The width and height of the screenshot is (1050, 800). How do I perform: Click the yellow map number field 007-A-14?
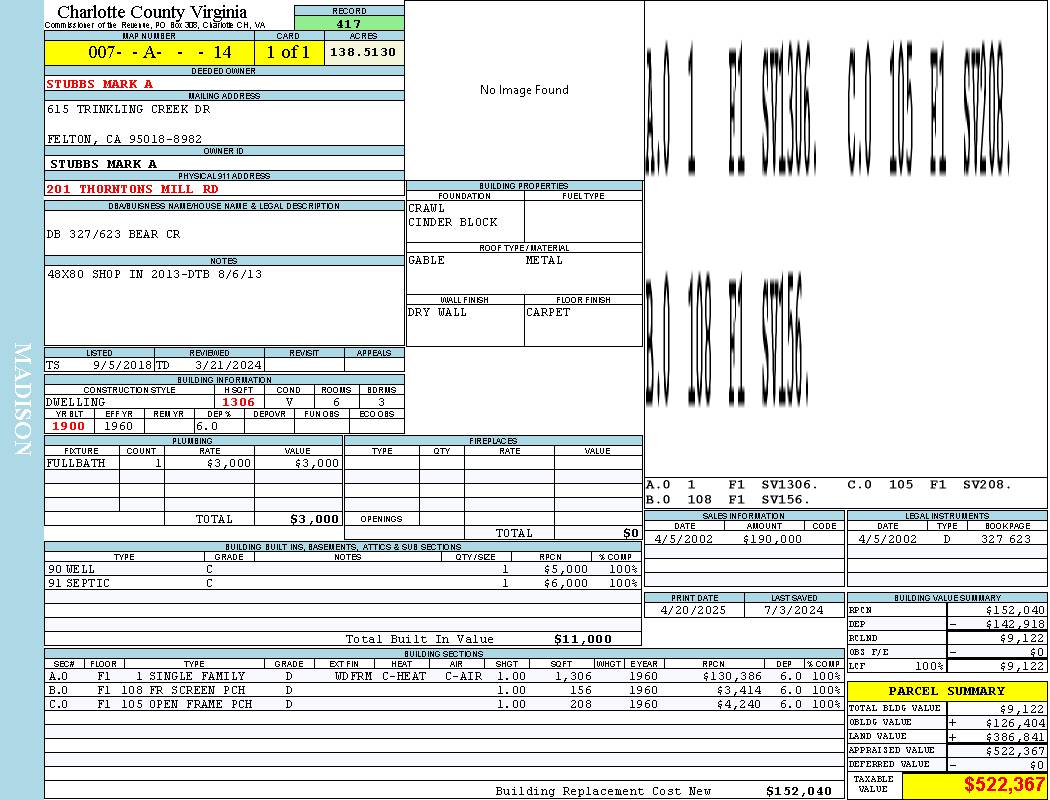tap(149, 52)
